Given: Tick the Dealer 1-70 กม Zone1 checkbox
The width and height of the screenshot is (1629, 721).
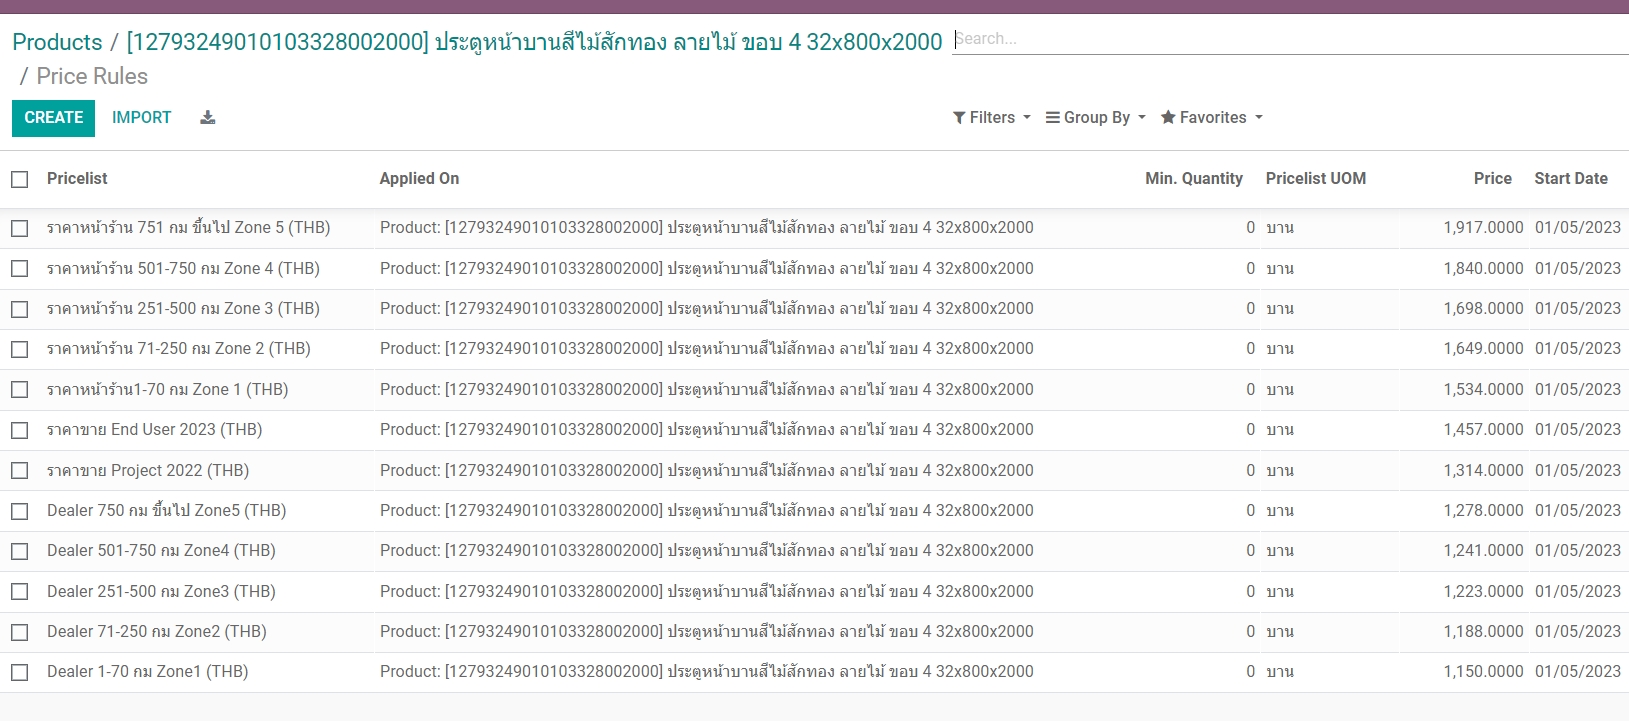Looking at the screenshot, I should point(20,672).
